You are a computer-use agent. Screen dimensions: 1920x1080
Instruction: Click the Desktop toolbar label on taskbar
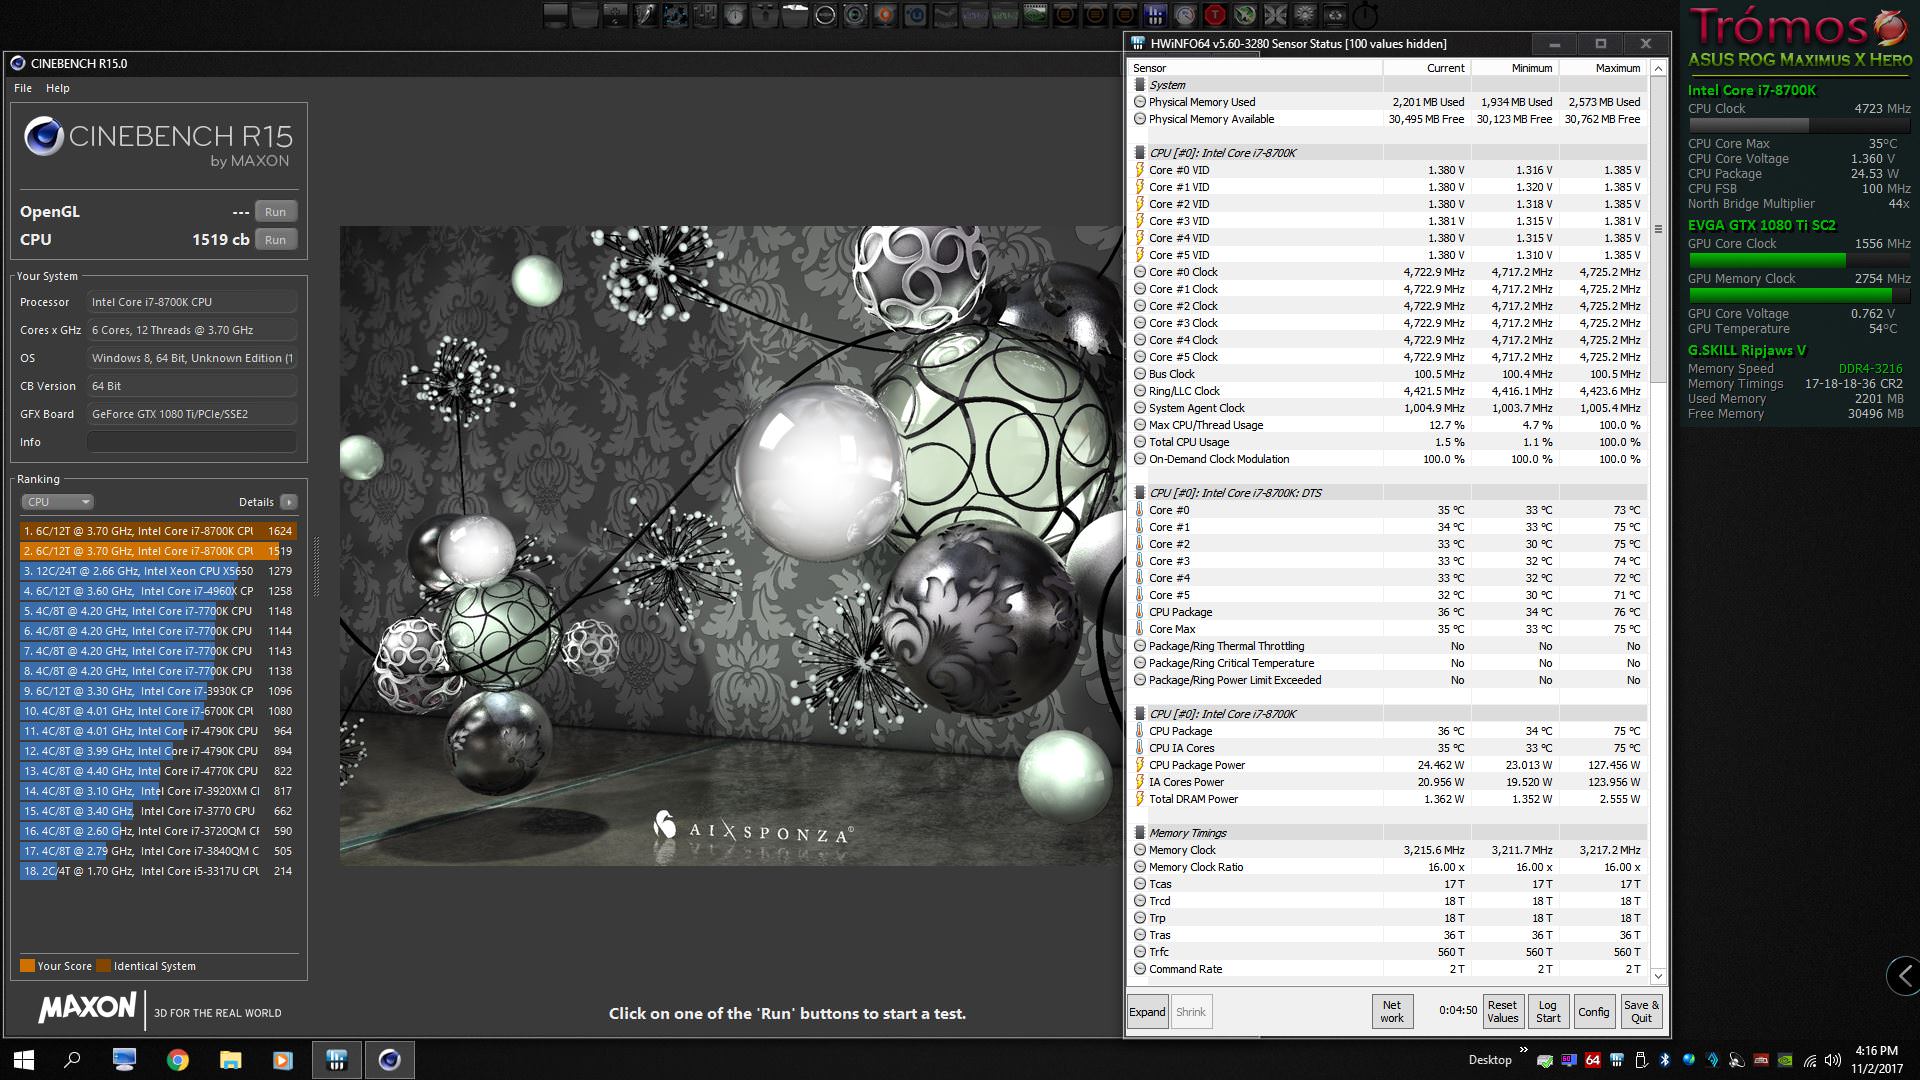[1490, 1060]
